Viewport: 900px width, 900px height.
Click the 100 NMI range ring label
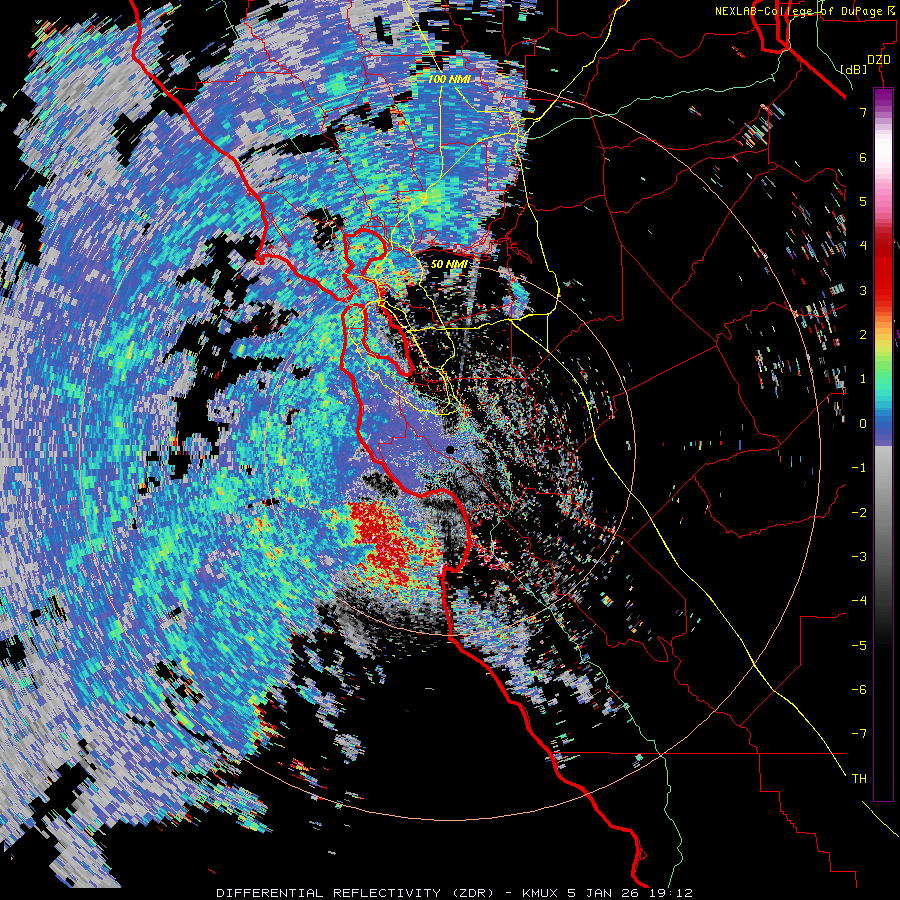point(448,79)
